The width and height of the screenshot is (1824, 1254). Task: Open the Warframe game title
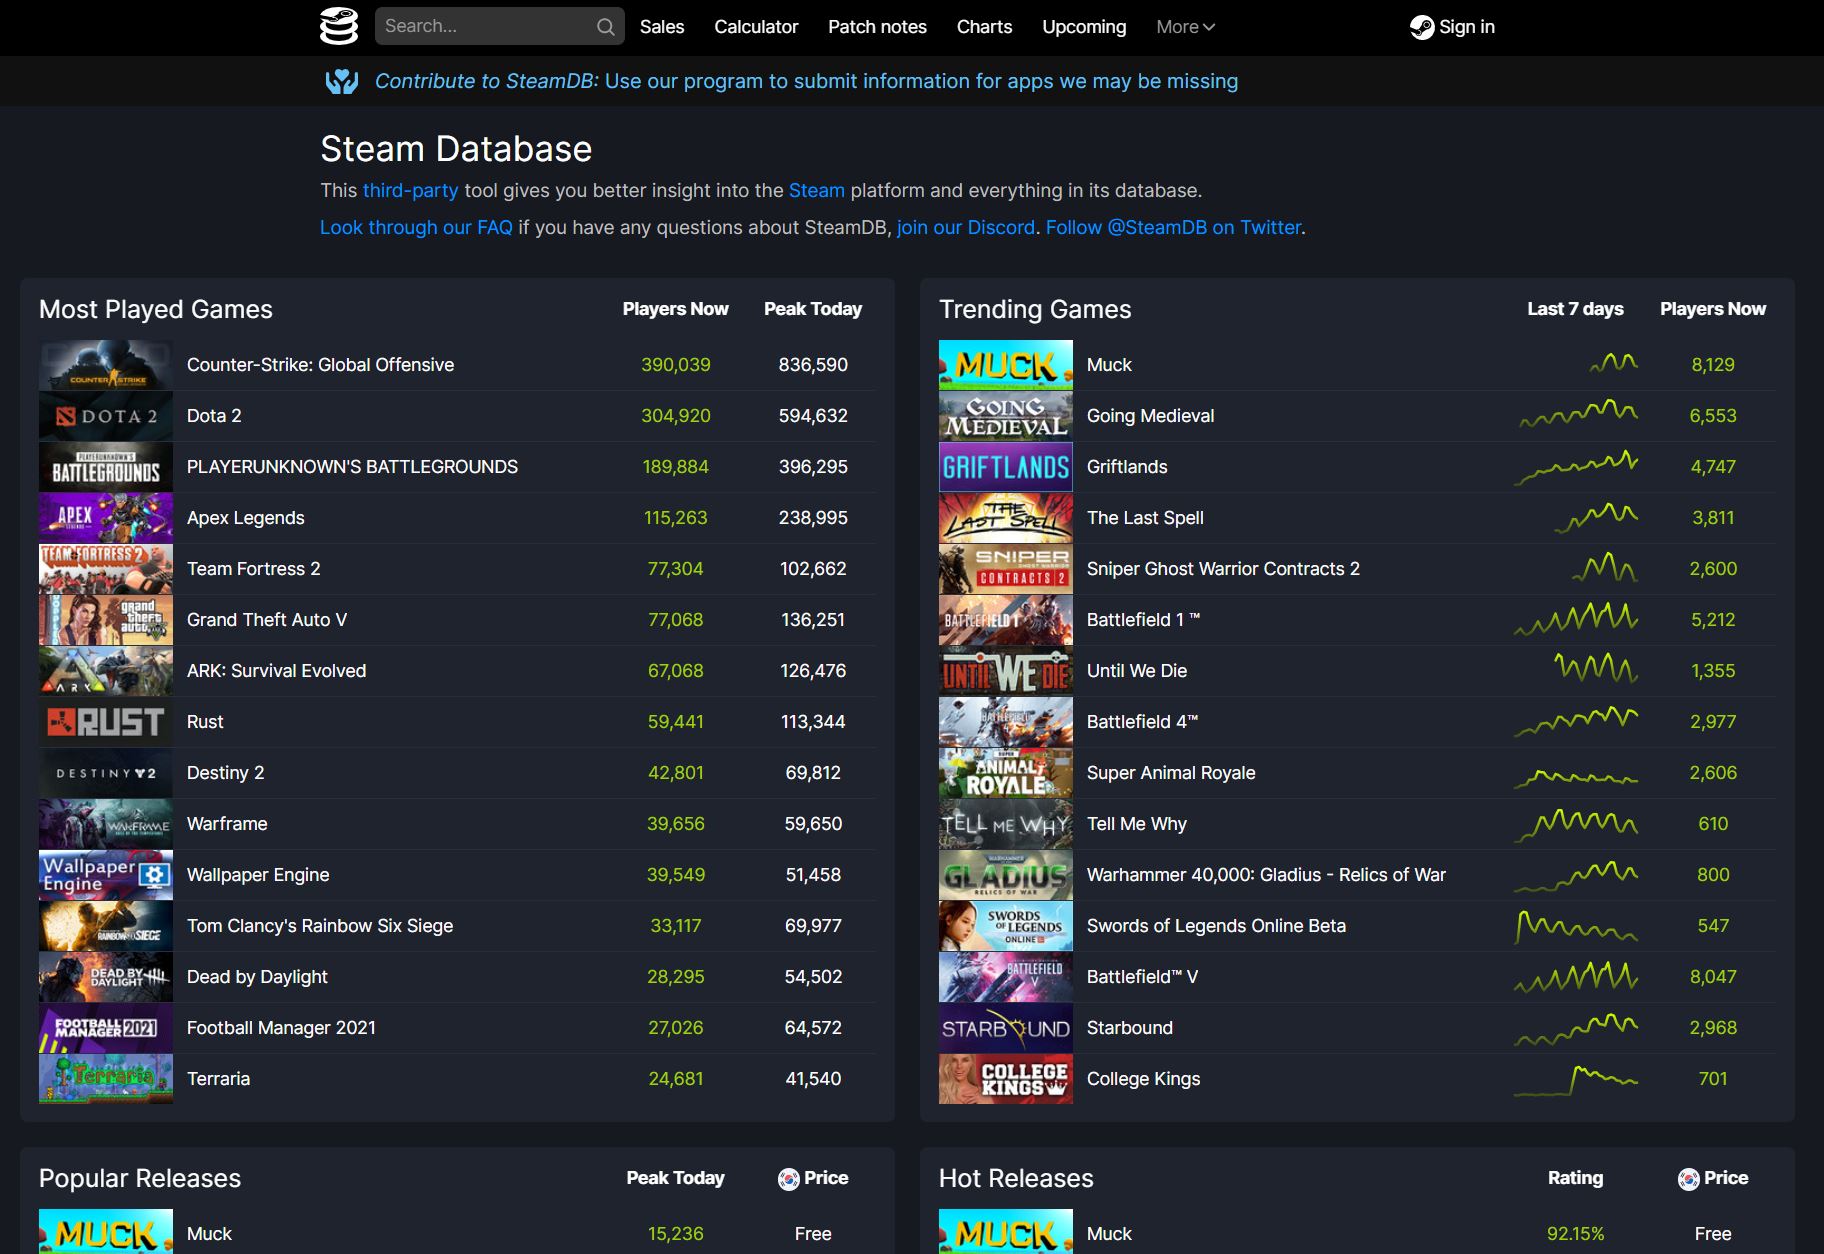tap(227, 824)
